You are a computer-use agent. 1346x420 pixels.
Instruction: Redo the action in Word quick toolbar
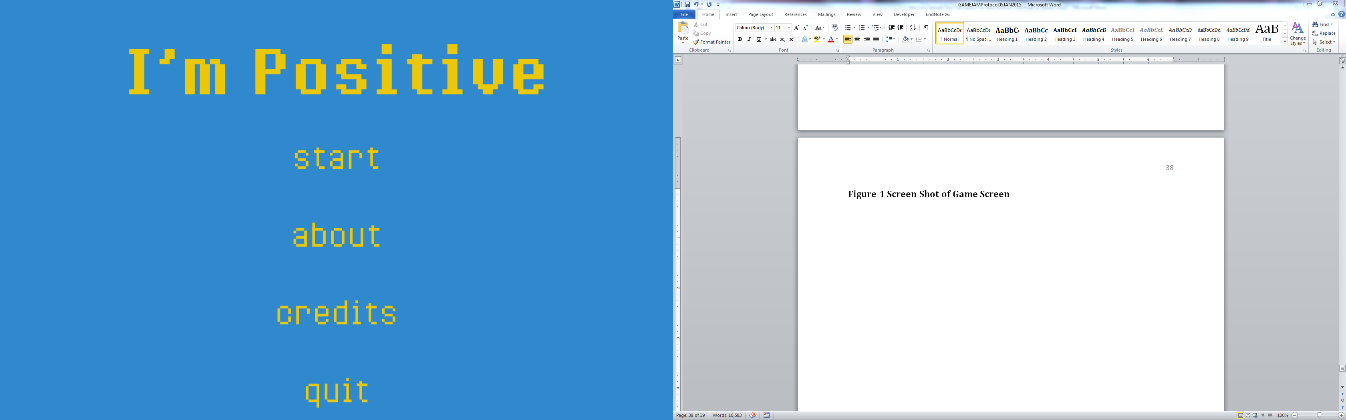[709, 4]
